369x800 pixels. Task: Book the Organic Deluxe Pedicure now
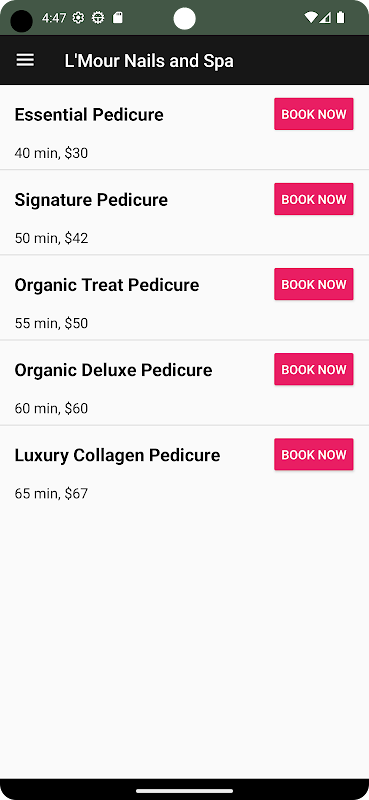(314, 369)
